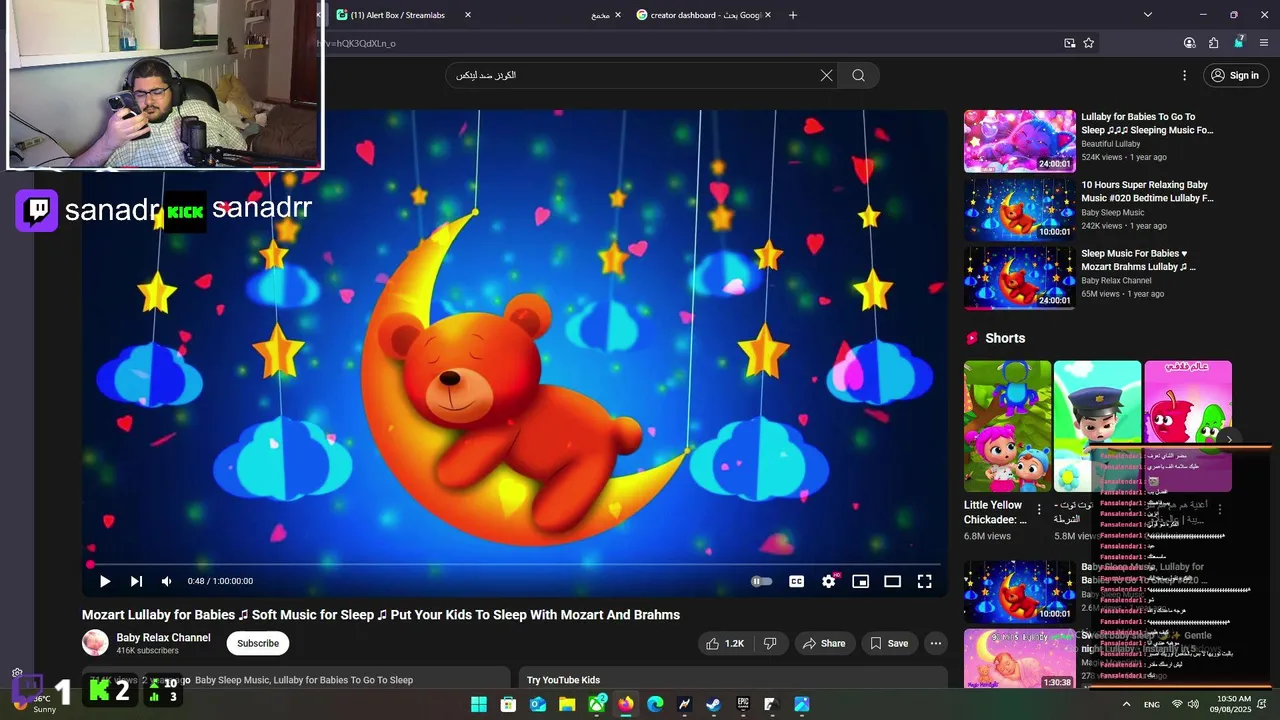Sign in to YouTube
The width and height of the screenshot is (1280, 720).
[x=1235, y=75]
